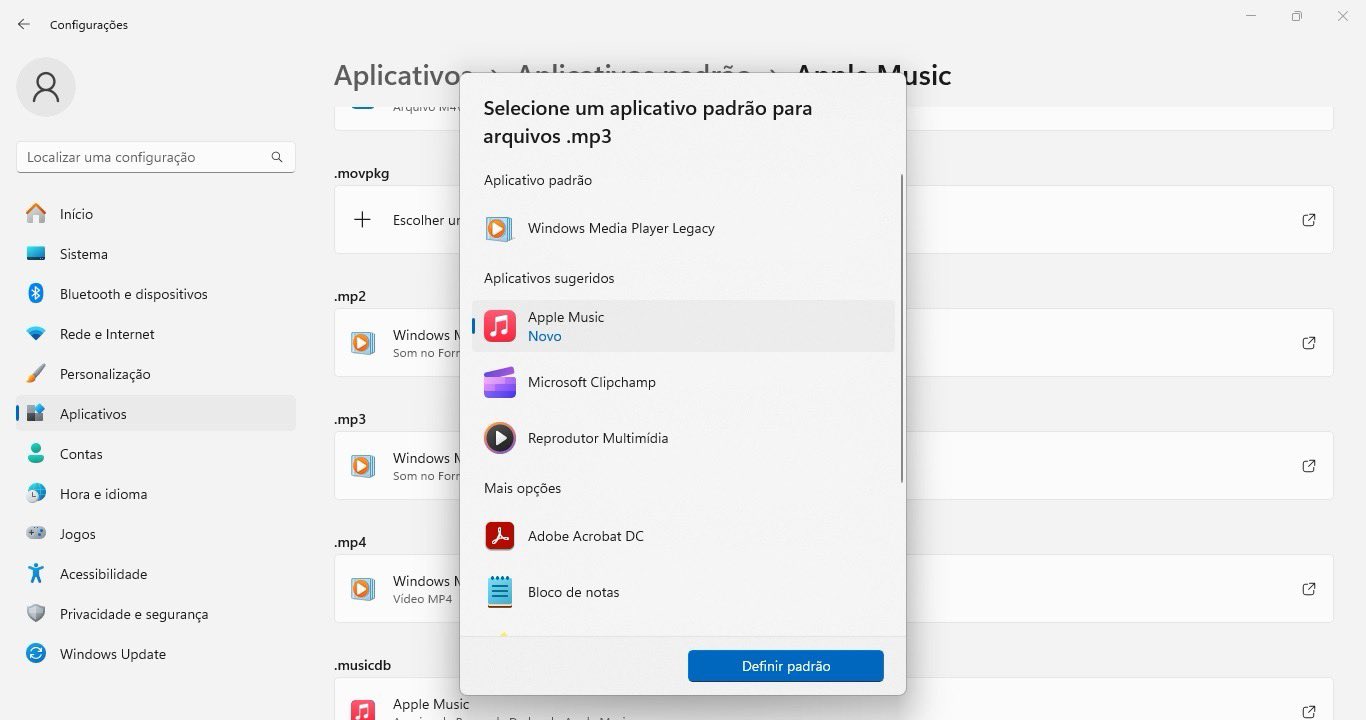Go to Sistema settings
This screenshot has width=1366, height=720.
(x=155, y=254)
